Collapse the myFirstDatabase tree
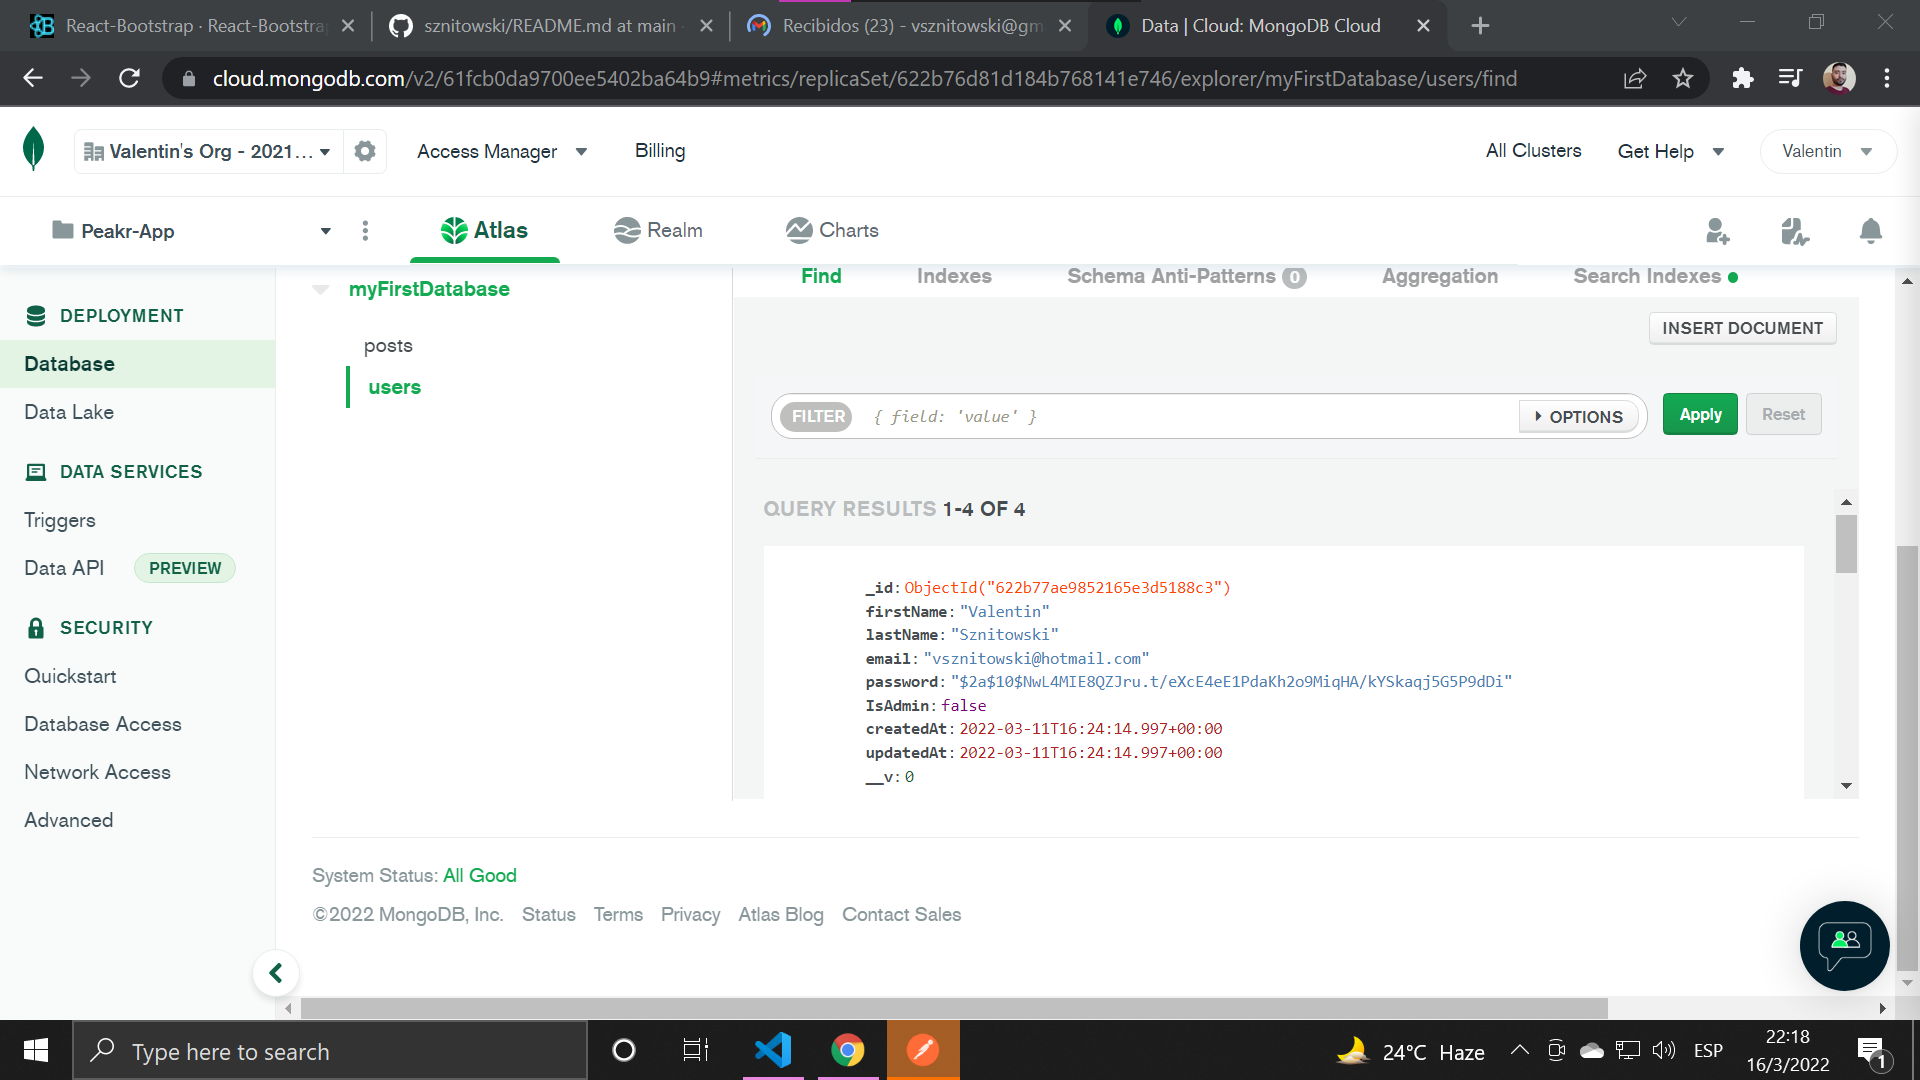1920x1080 pixels. coord(321,289)
